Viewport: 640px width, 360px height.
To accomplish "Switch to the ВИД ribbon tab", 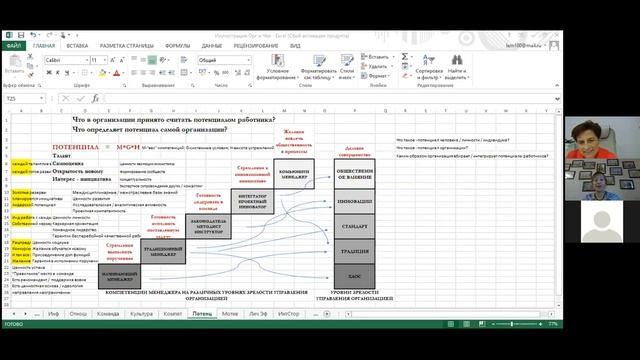I will pos(295,46).
